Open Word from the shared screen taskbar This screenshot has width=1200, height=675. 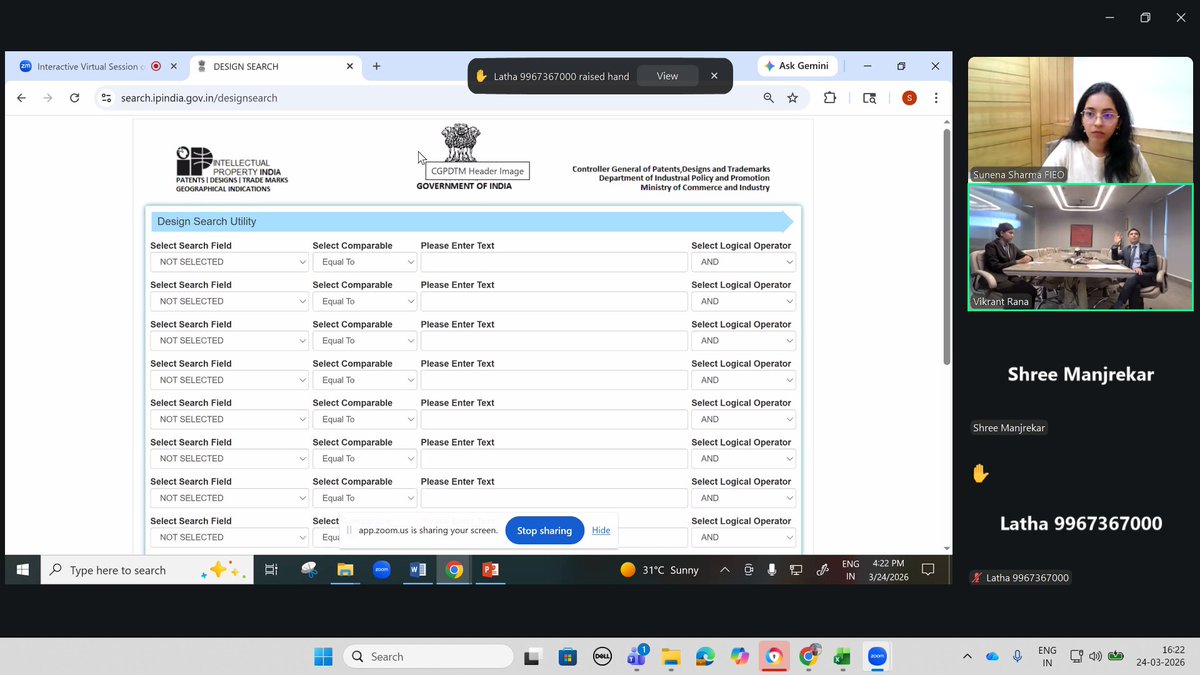(x=418, y=570)
